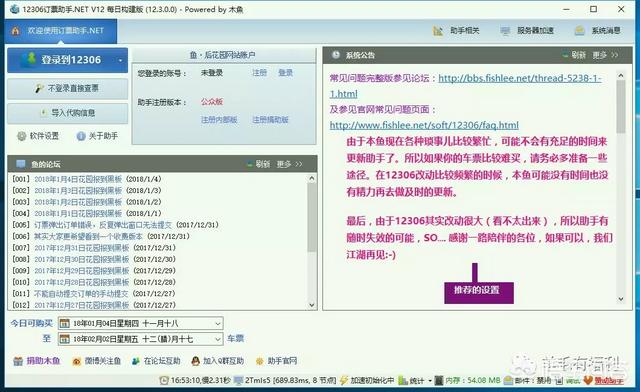Screen dimensions: 640x392
Task: Click the announcement panel scrollbar thumb
Action: click(621, 107)
